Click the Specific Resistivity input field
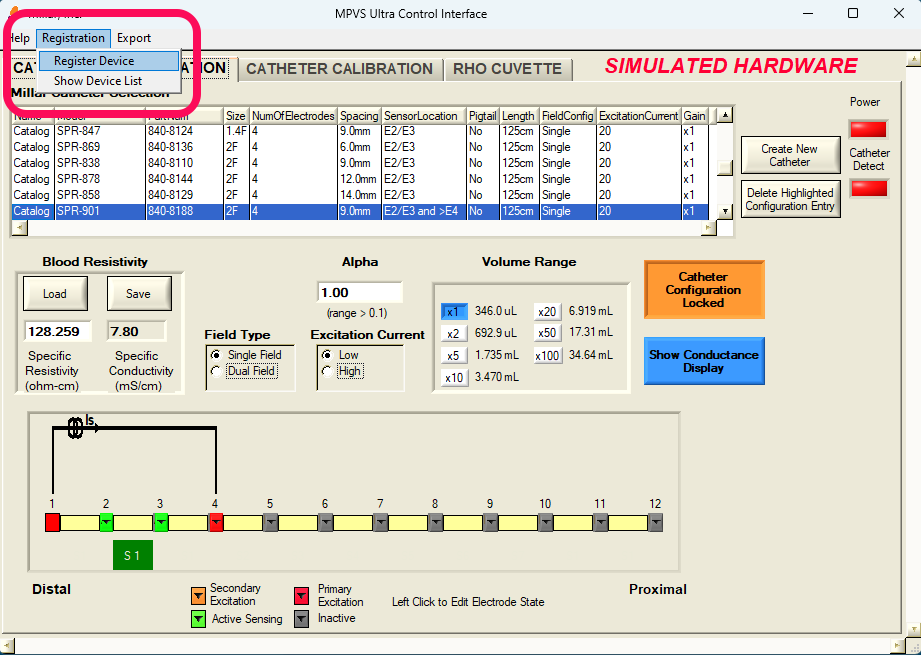Screen dimensions: 921x656 click(x=58, y=332)
